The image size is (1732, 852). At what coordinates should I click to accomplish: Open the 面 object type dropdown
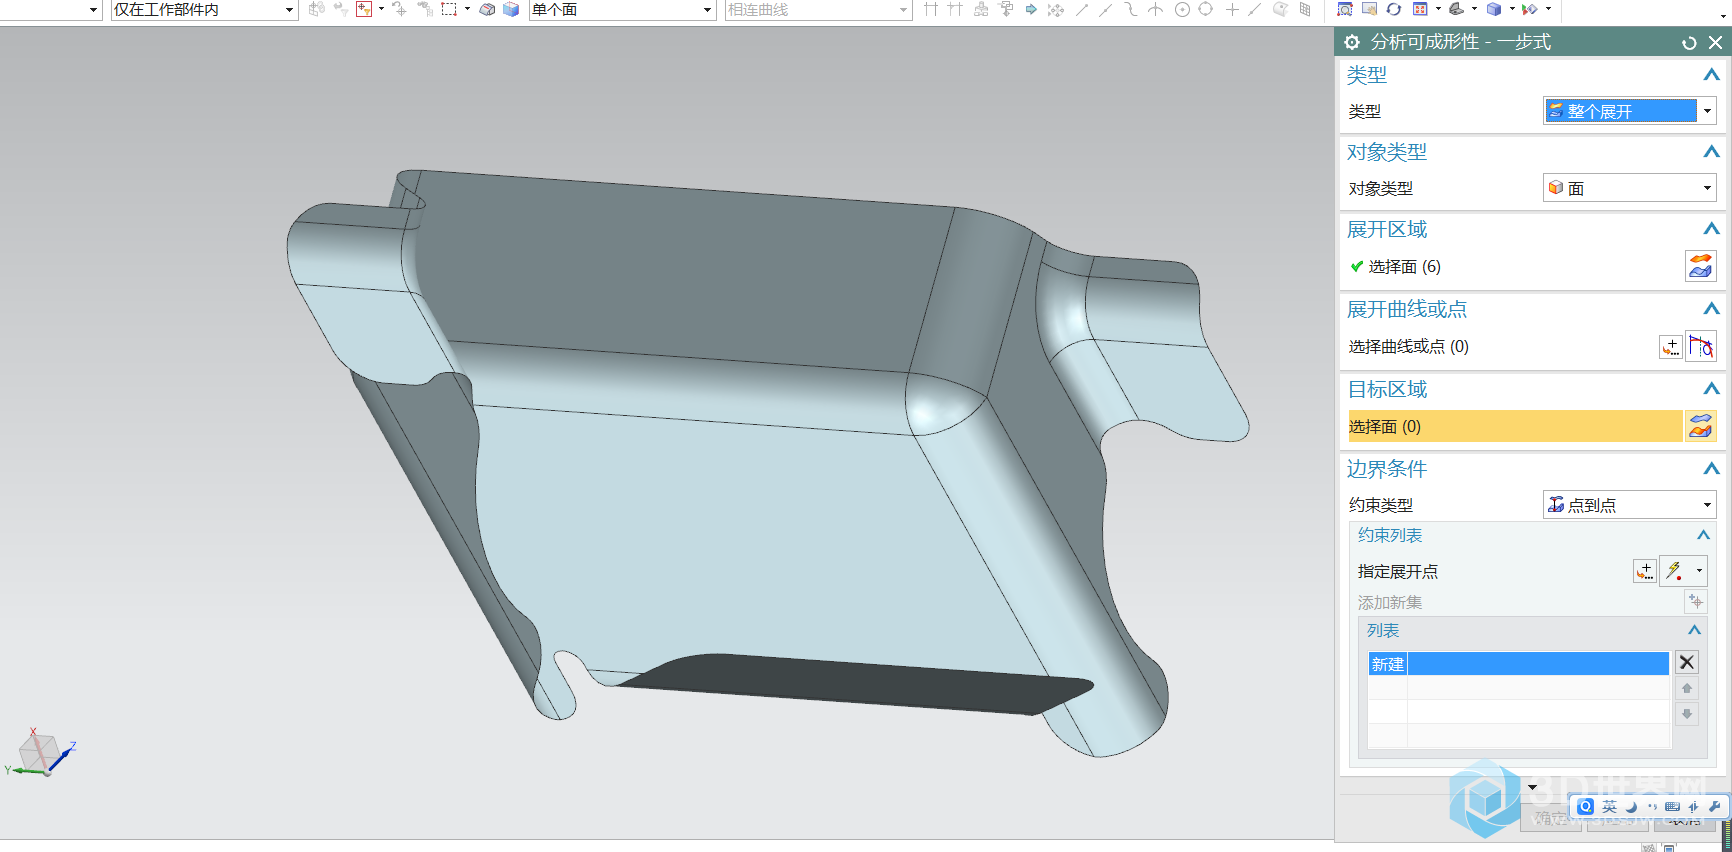tap(1630, 188)
